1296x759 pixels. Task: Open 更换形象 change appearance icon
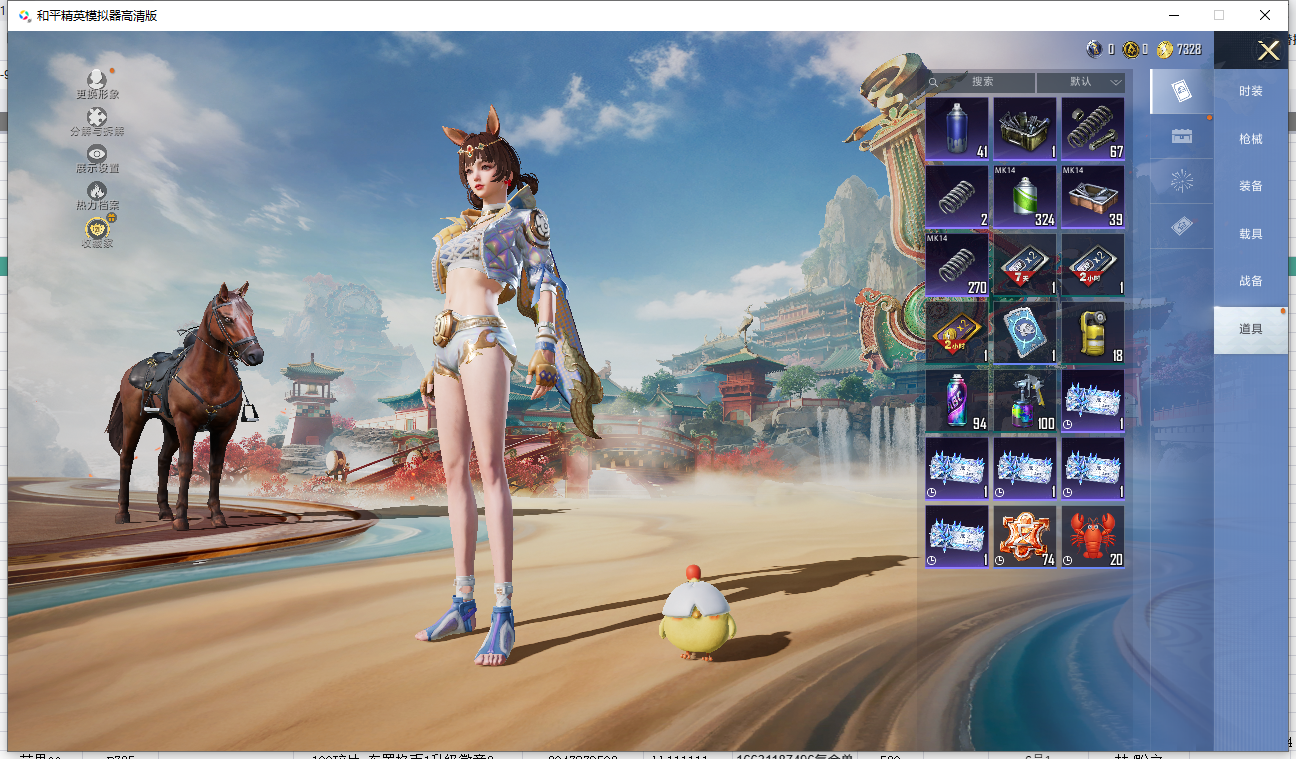(97, 81)
